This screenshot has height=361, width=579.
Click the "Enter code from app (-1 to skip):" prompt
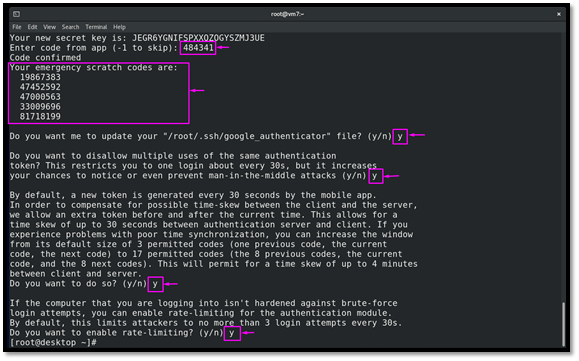click(x=93, y=48)
